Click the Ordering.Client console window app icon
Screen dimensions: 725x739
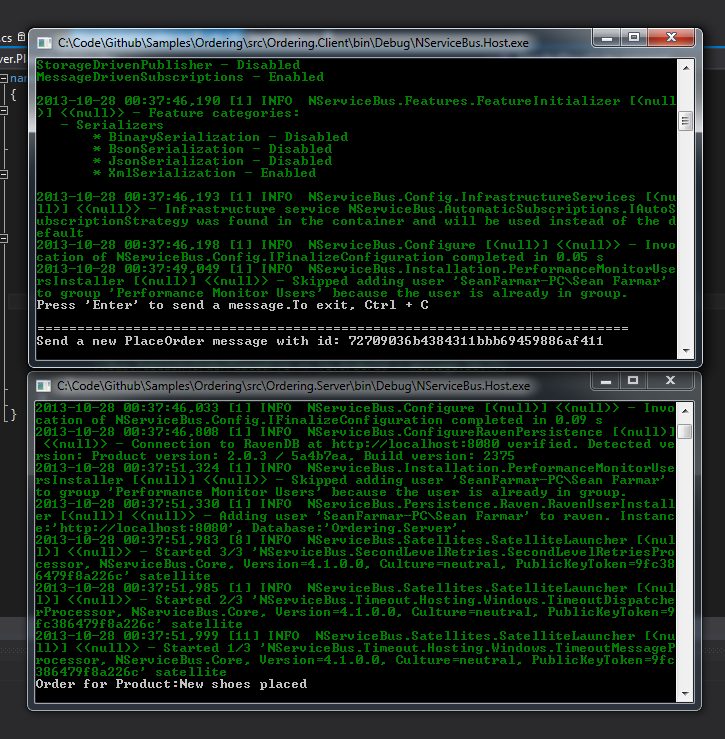click(x=45, y=43)
